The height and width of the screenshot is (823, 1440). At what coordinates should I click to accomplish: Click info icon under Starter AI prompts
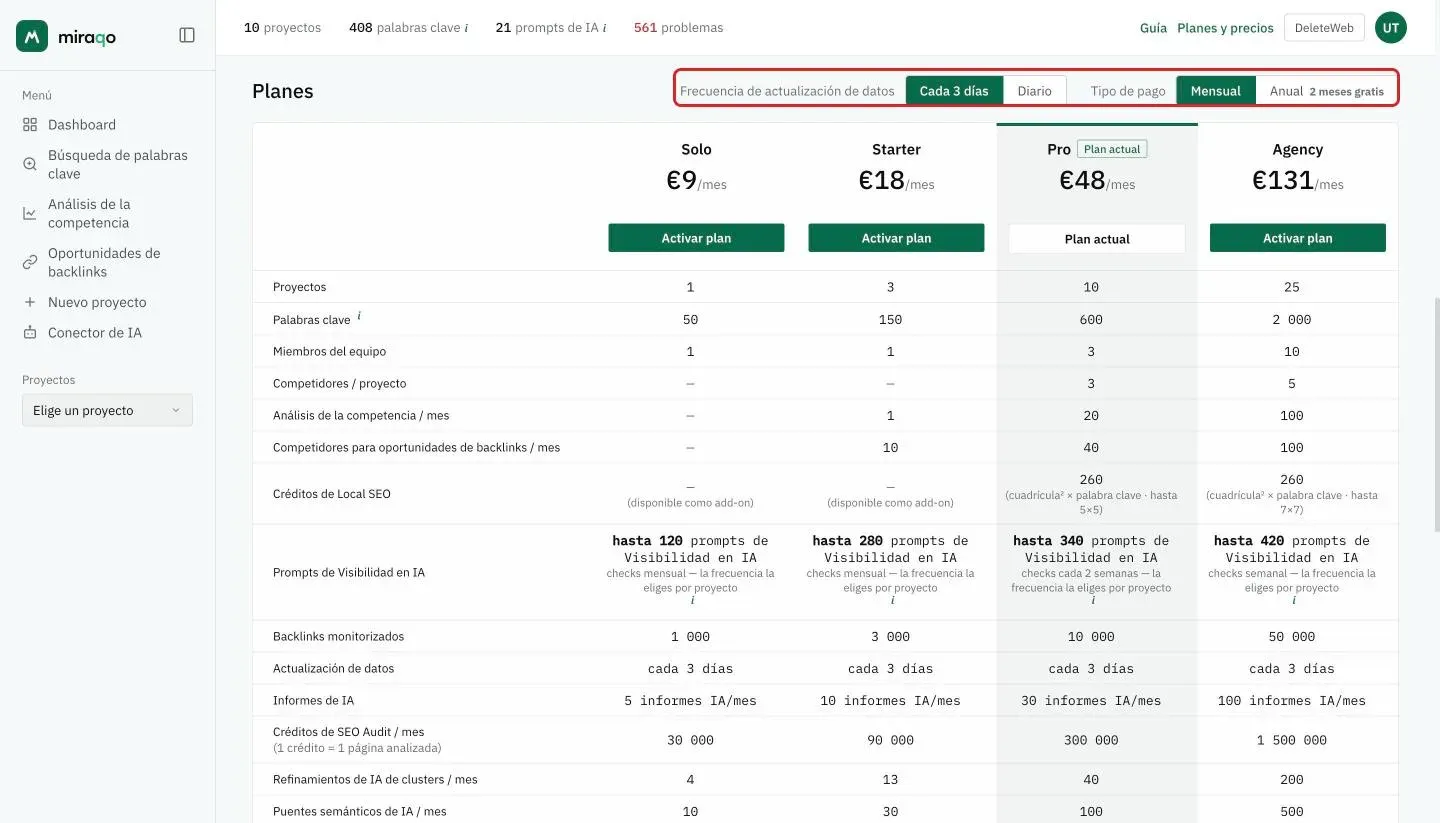[892, 601]
